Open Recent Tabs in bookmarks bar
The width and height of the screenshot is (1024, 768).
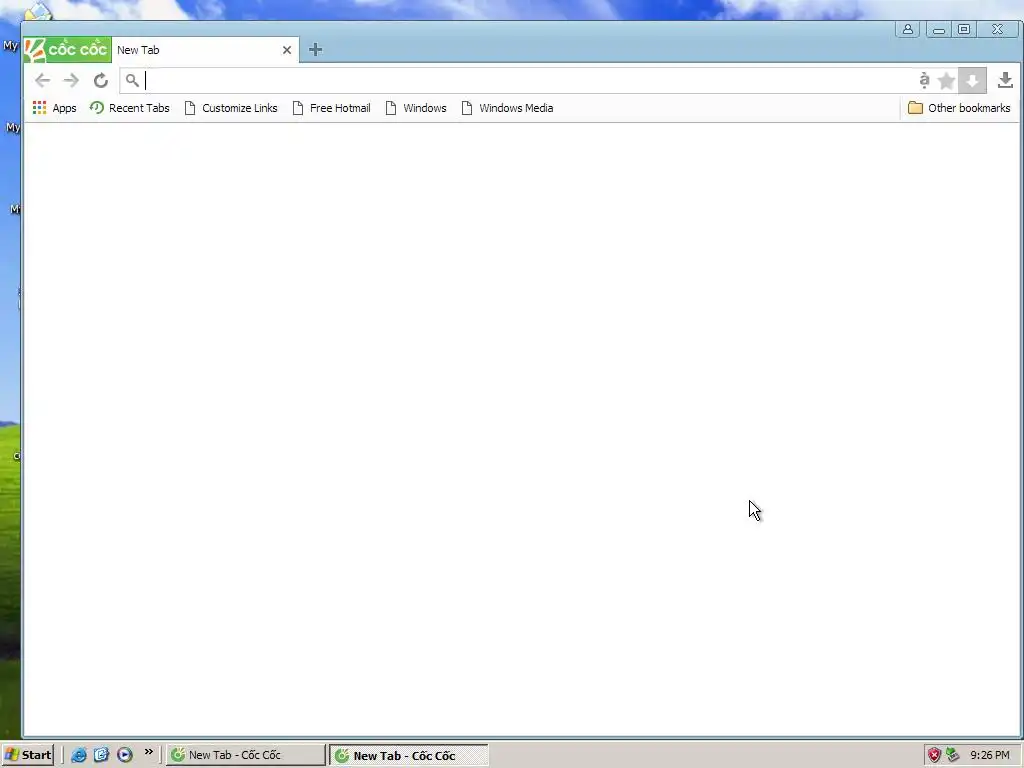pyautogui.click(x=129, y=108)
